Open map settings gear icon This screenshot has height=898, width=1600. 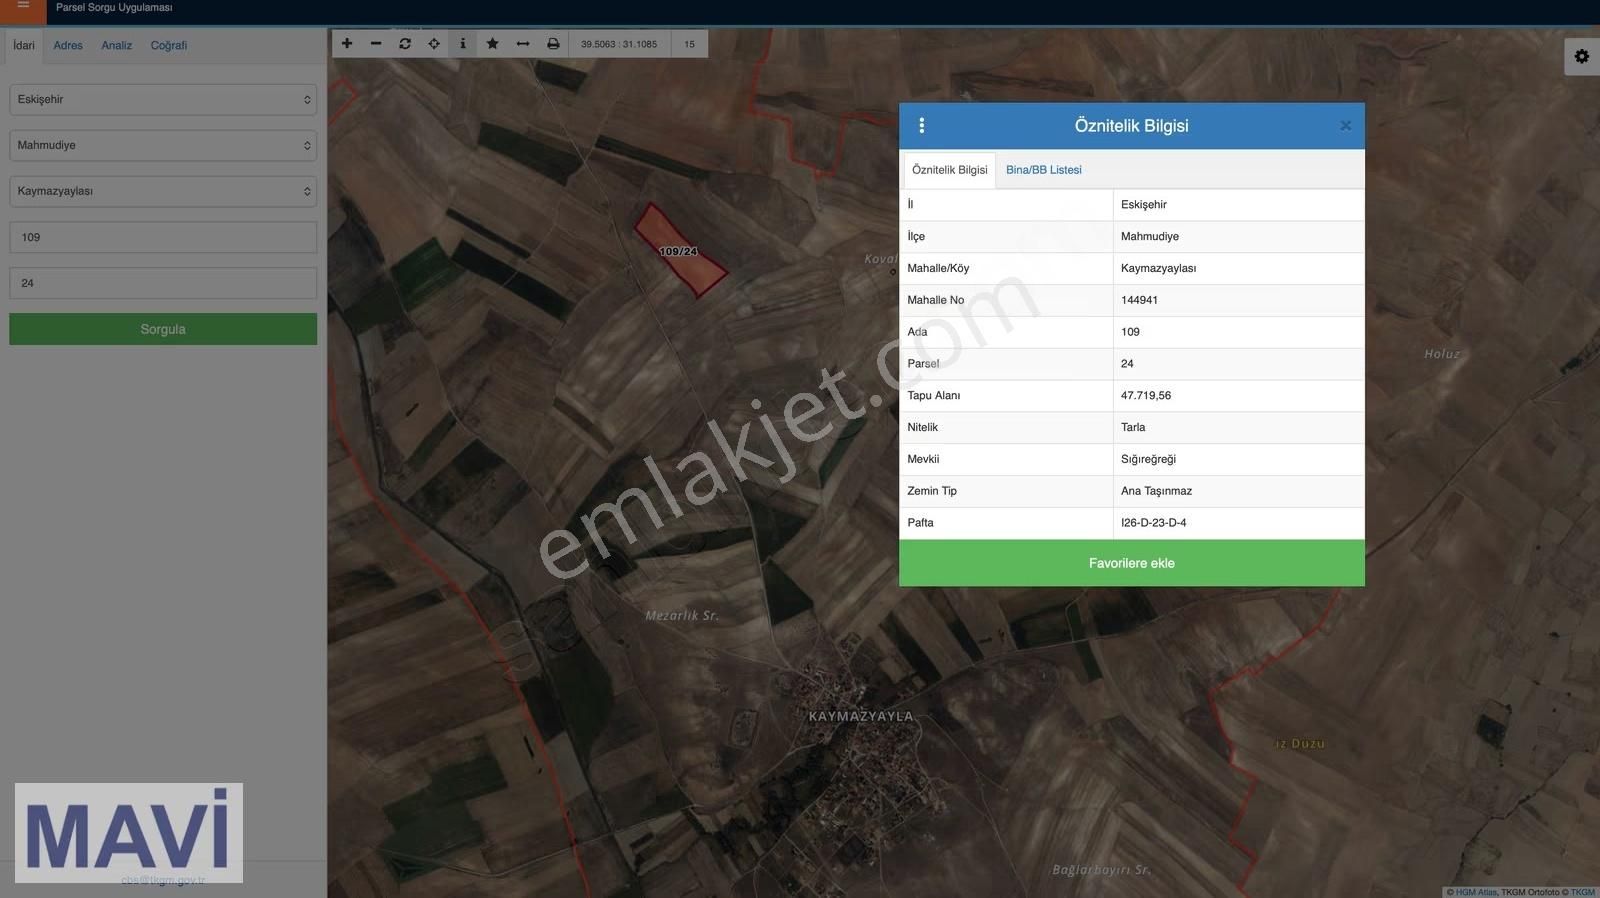(1581, 56)
